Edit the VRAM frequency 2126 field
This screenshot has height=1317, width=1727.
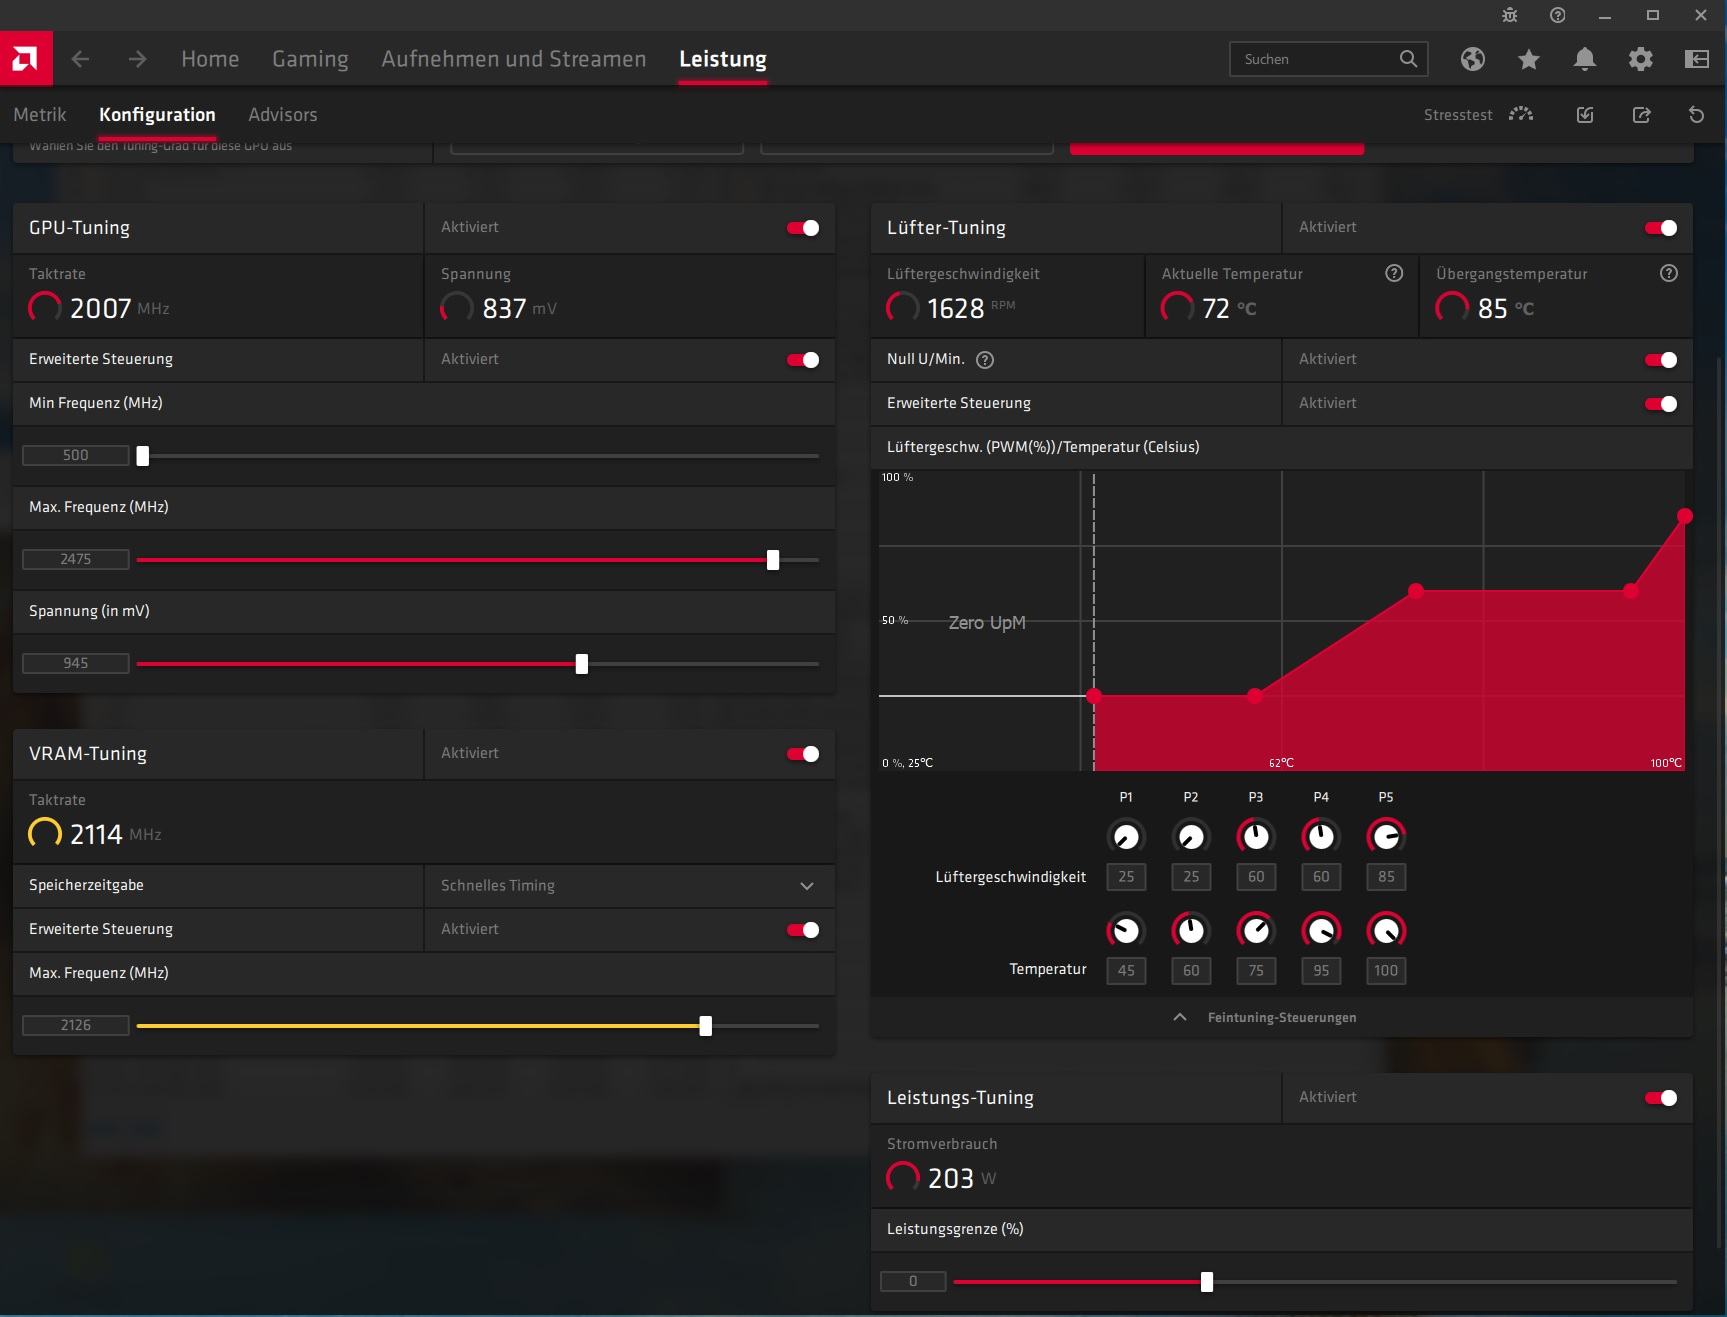pos(76,1025)
